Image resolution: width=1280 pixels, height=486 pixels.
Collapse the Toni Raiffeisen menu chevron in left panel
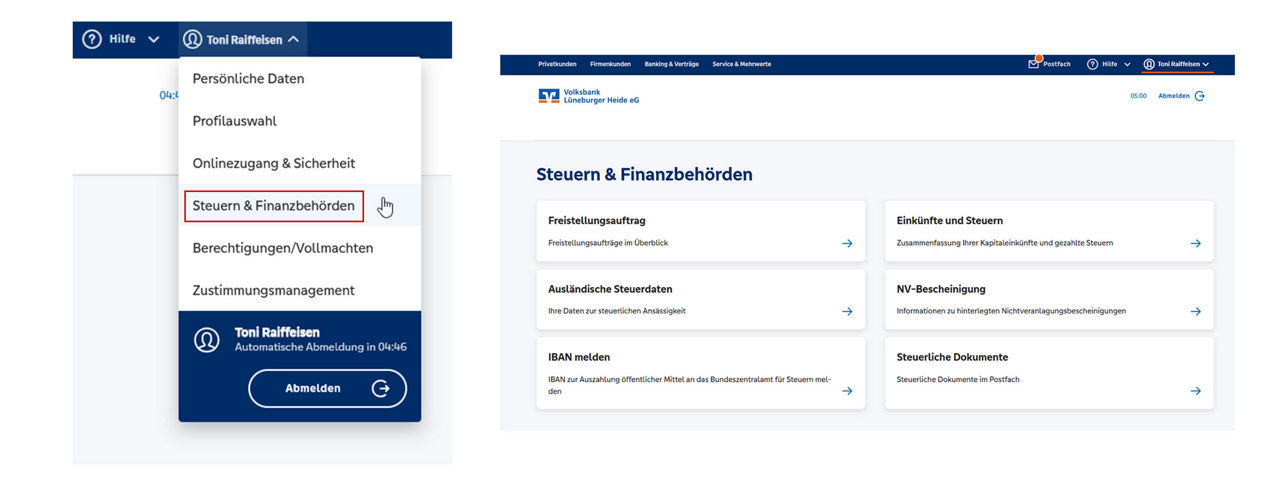[x=293, y=40]
